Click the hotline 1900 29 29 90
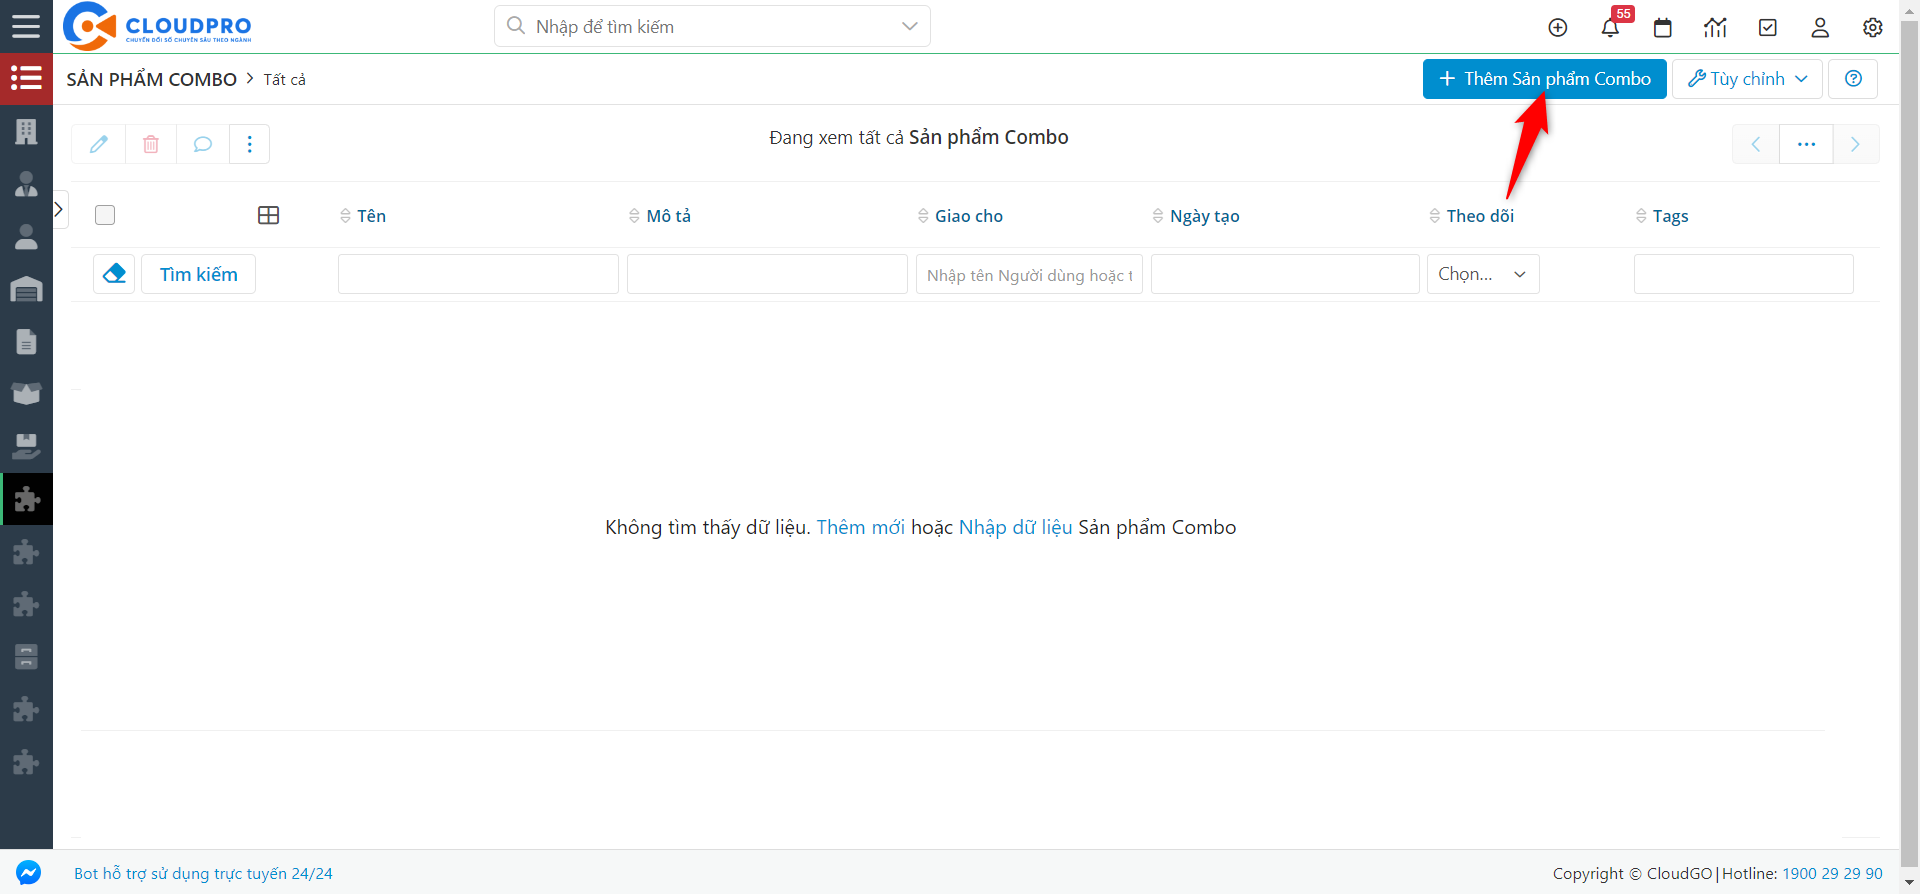Viewport: 1920px width, 894px height. 1832,873
